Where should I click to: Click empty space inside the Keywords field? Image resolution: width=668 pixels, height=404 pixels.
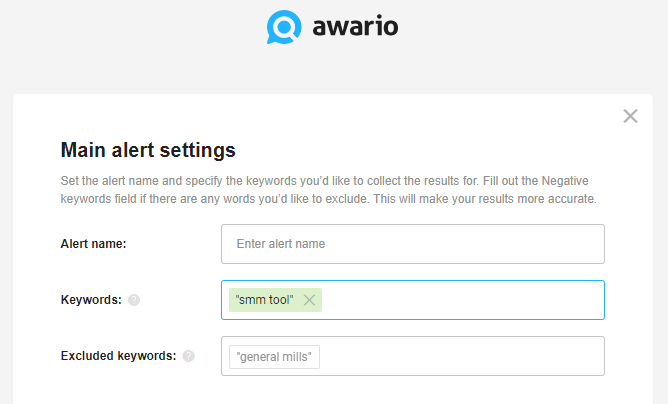pos(462,300)
